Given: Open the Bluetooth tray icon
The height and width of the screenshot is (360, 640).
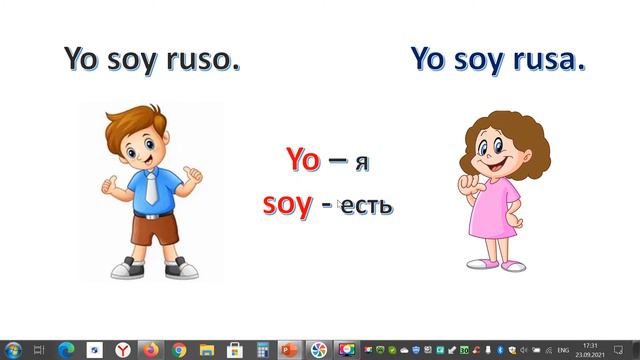Looking at the screenshot, I should (500, 350).
